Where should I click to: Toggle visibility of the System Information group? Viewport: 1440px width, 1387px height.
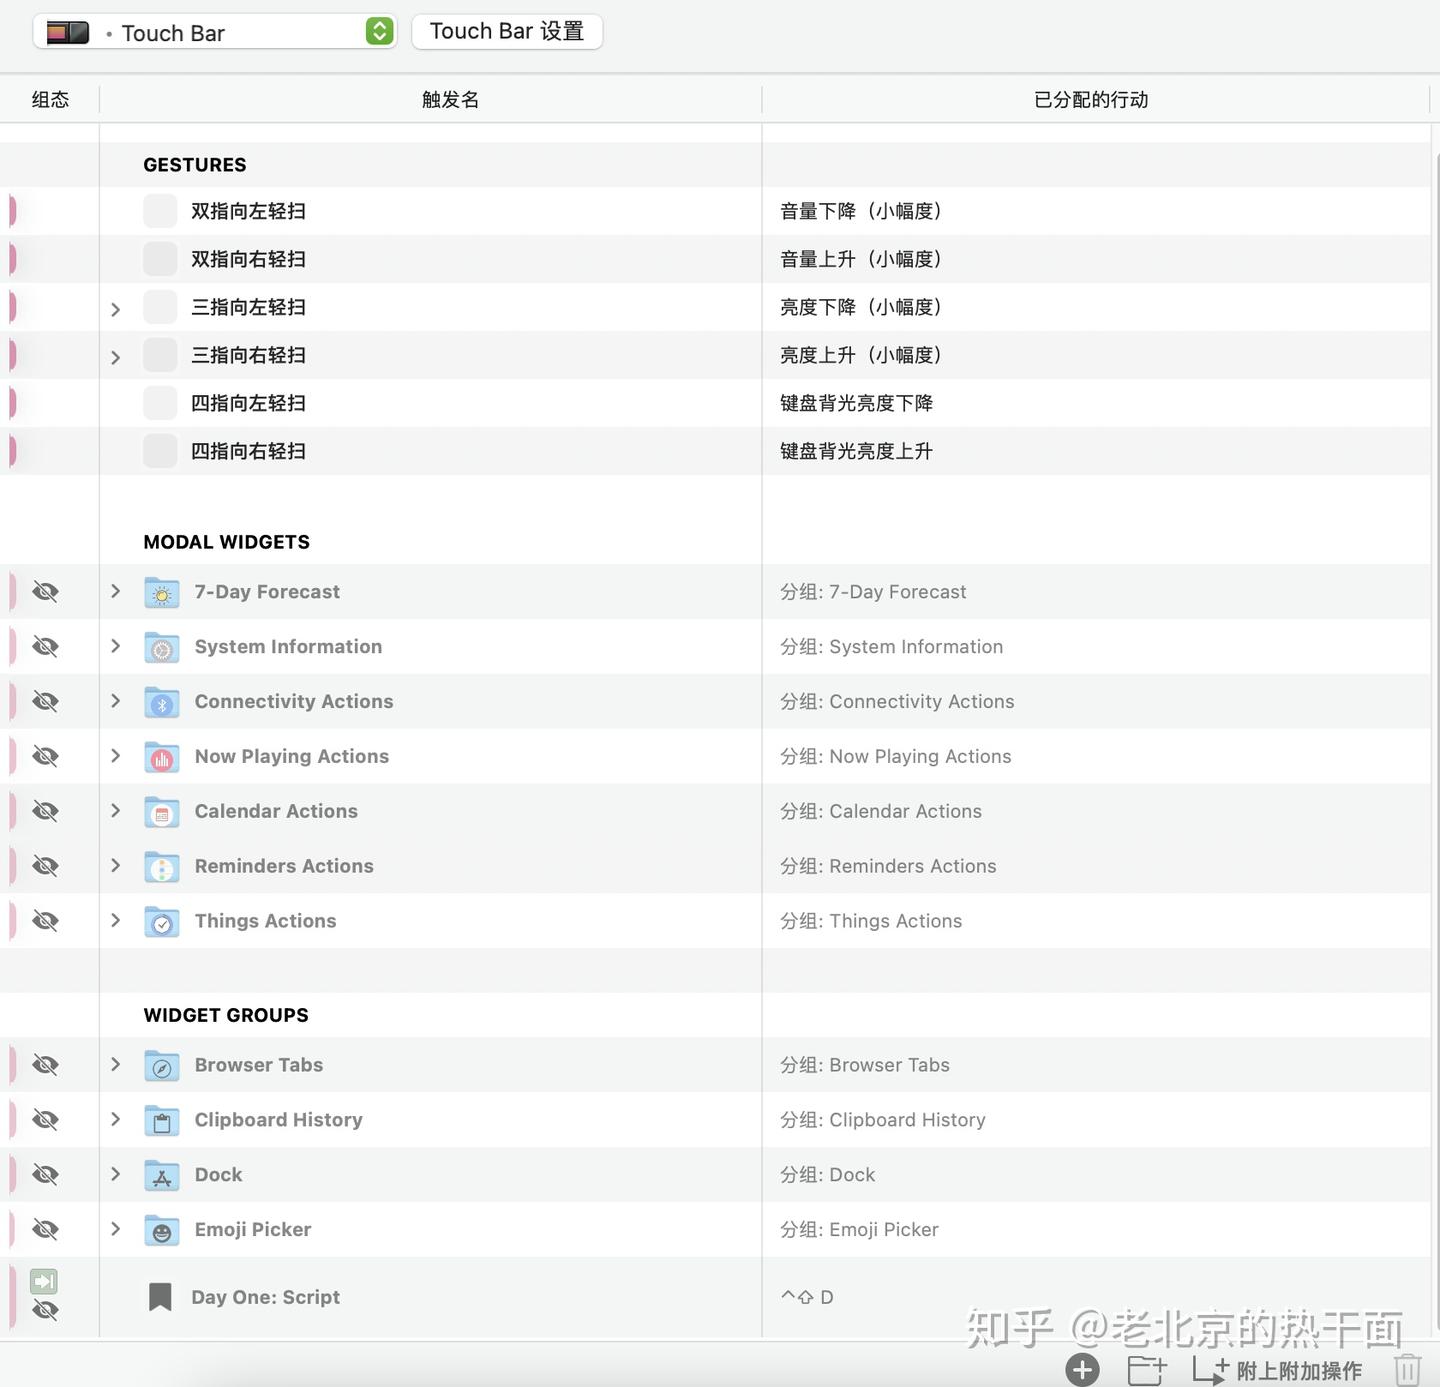[45, 646]
